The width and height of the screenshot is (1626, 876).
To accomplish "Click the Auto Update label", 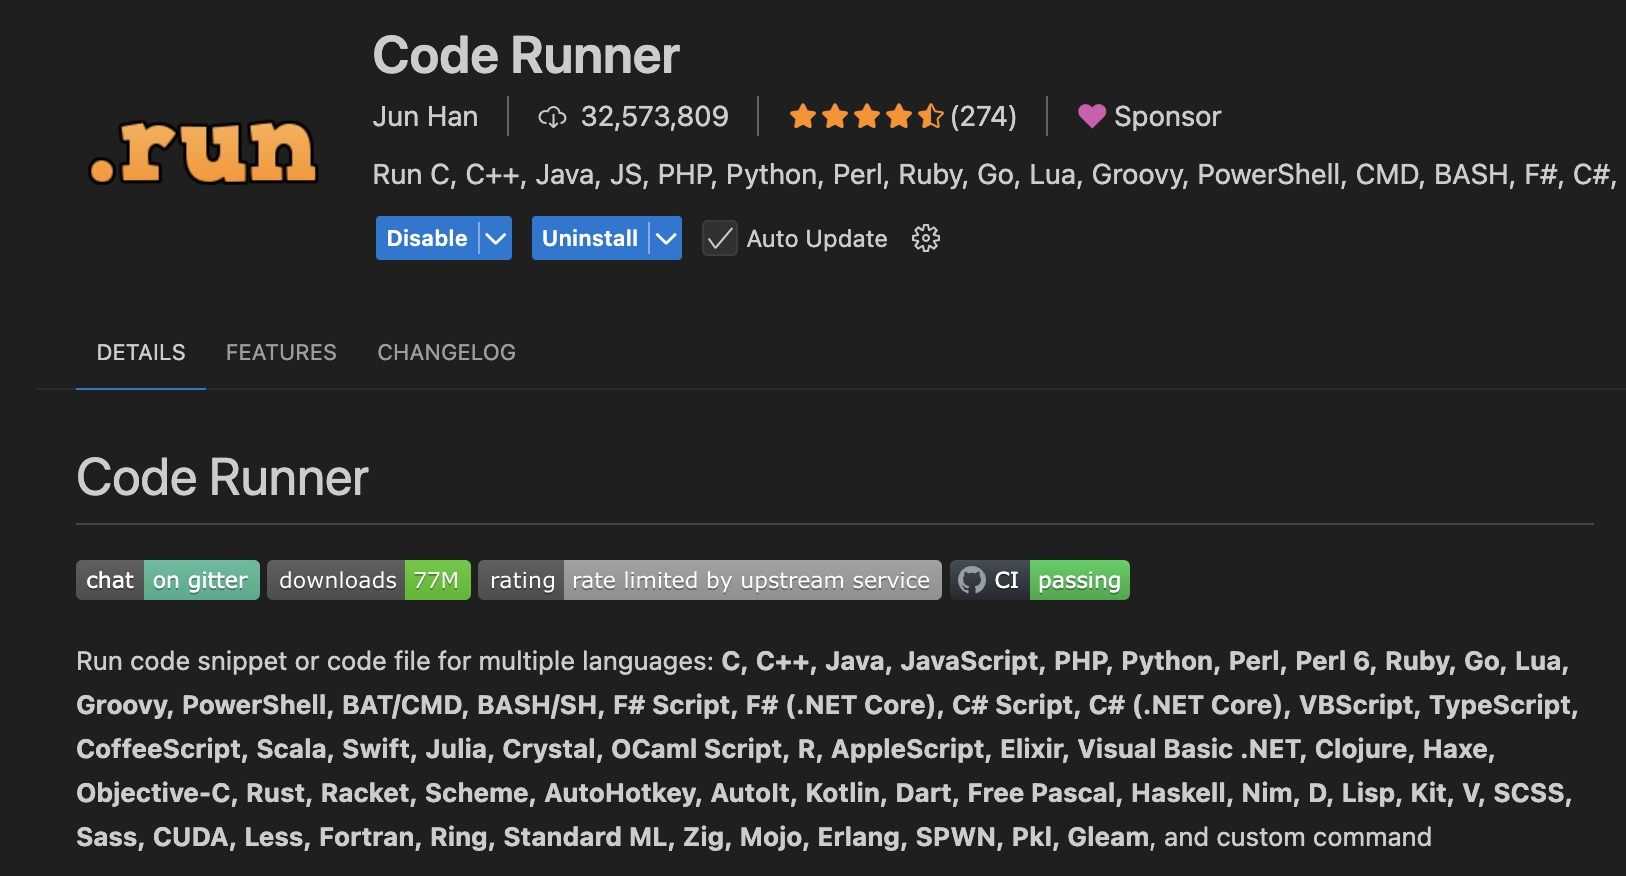I will pyautogui.click(x=817, y=238).
